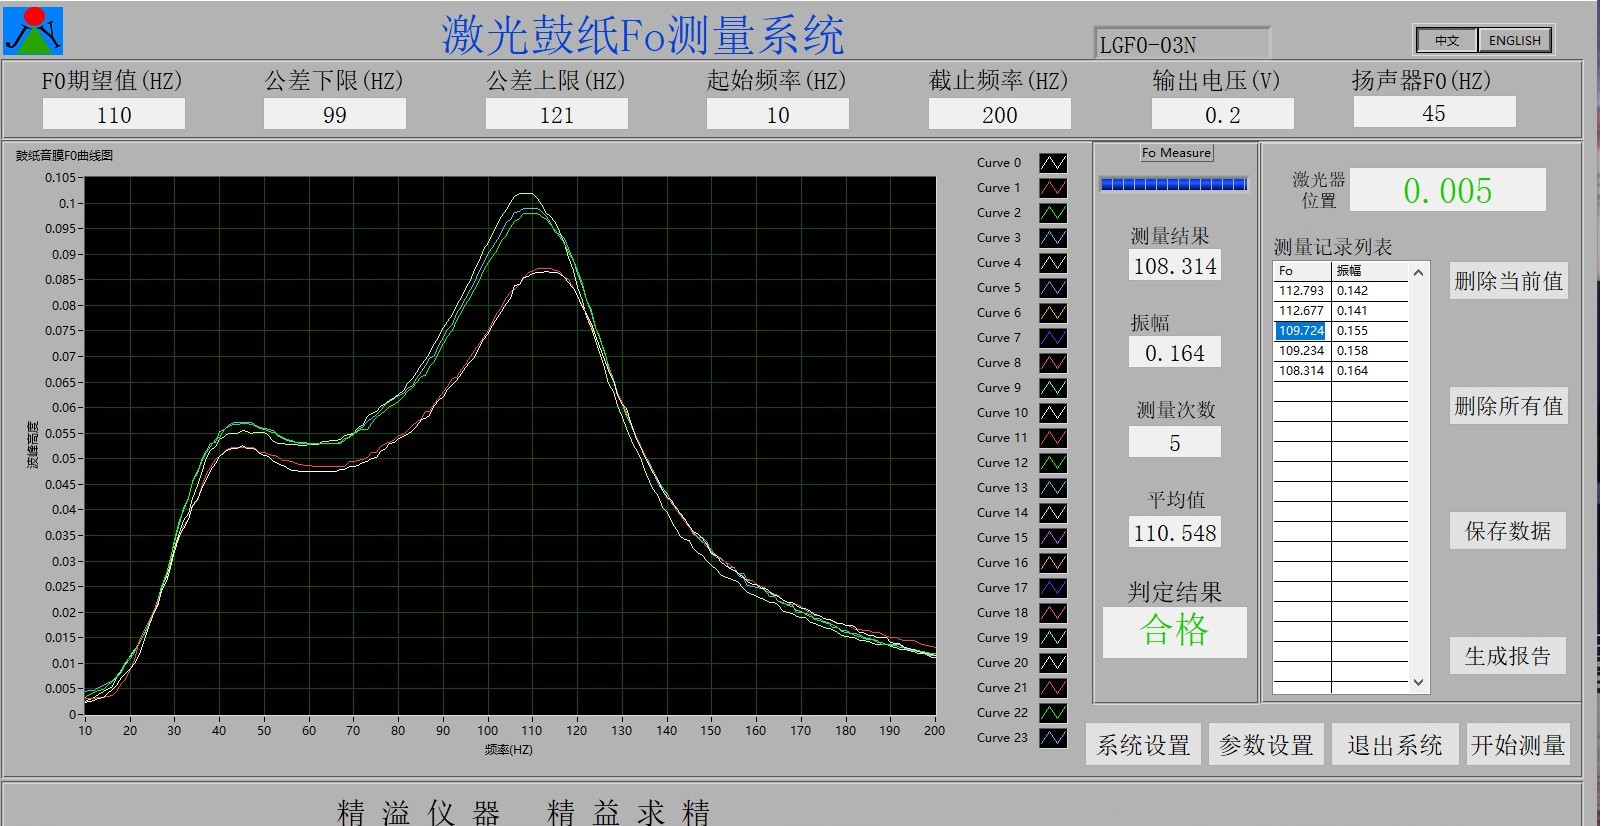Click the Curve 0 legend plot icon
This screenshot has height=826, width=1601.
[1053, 163]
